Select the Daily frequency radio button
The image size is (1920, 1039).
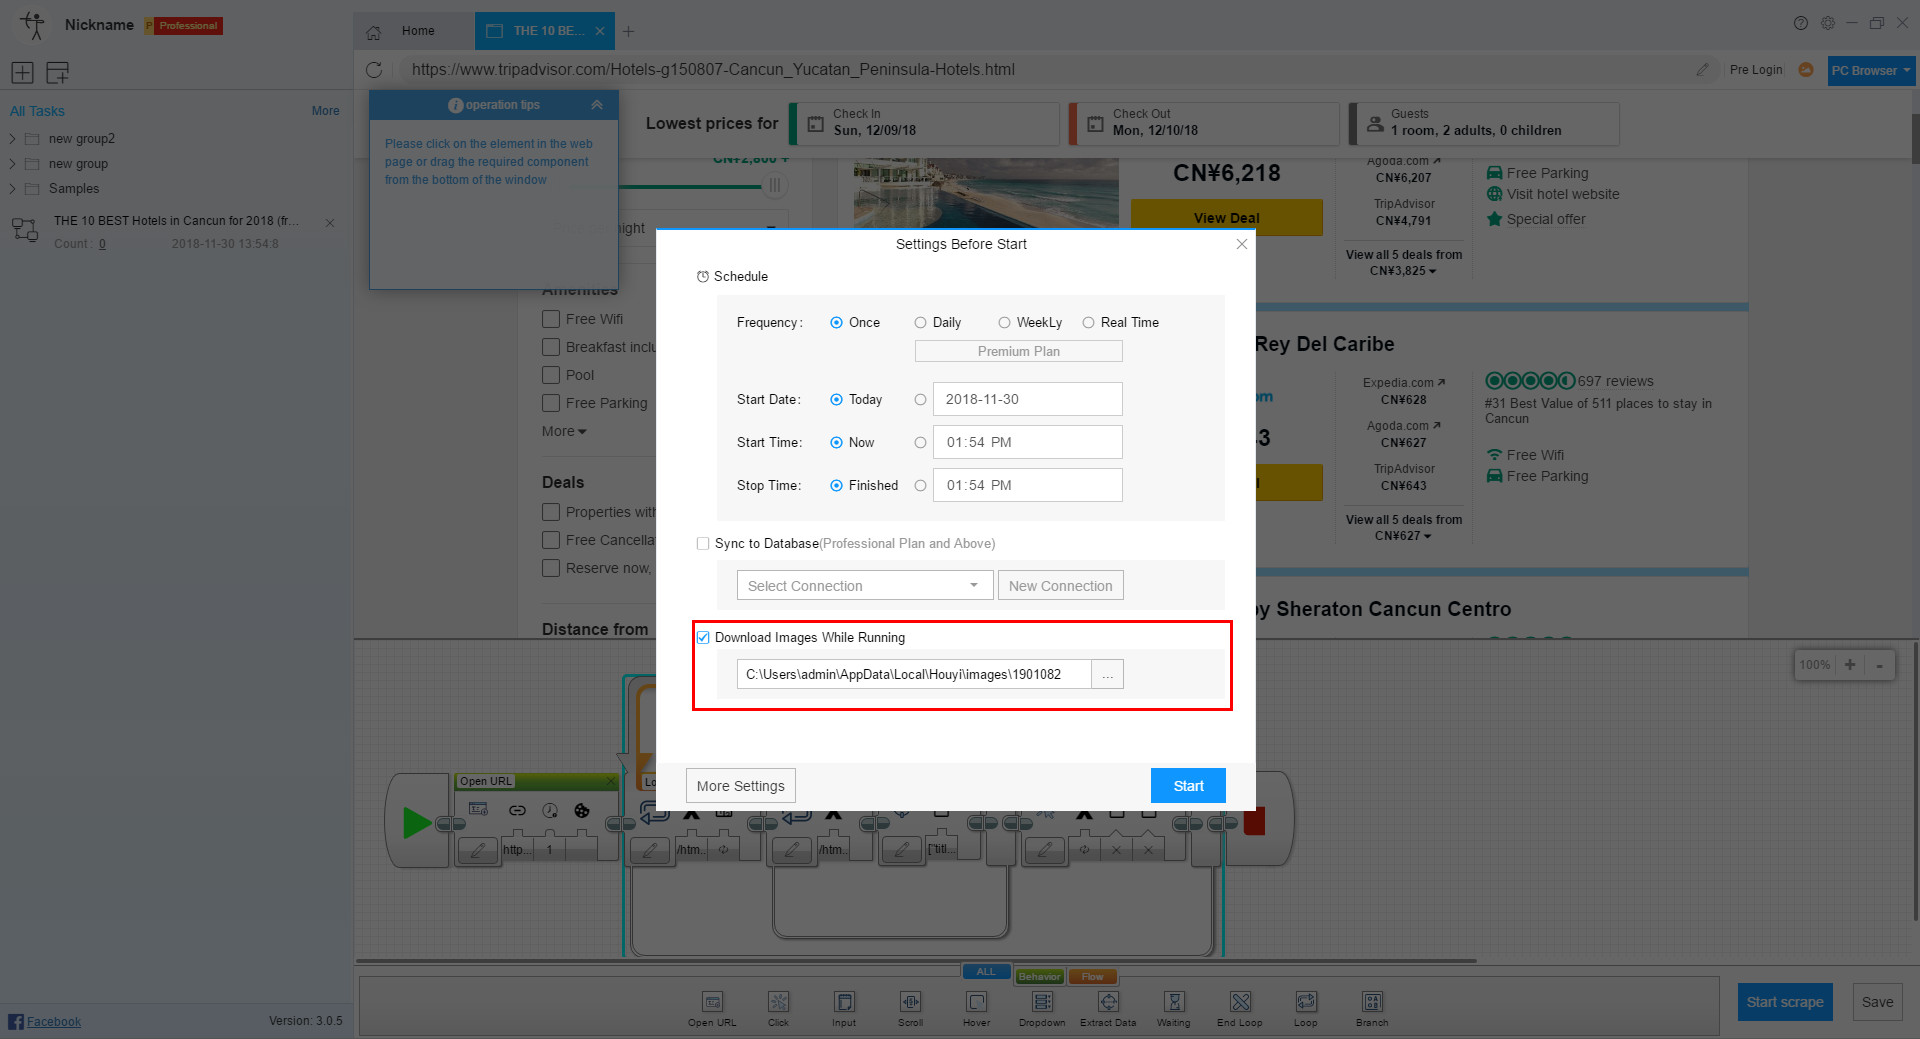click(920, 322)
